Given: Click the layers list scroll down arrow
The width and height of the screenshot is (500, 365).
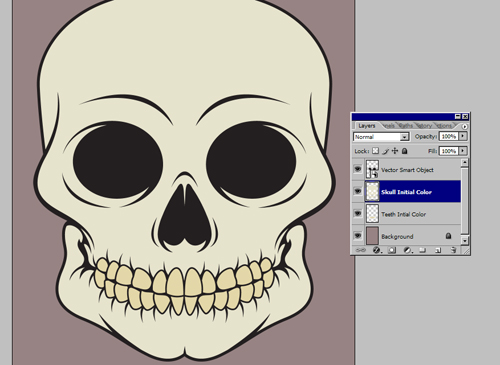Looking at the screenshot, I should pos(465,240).
